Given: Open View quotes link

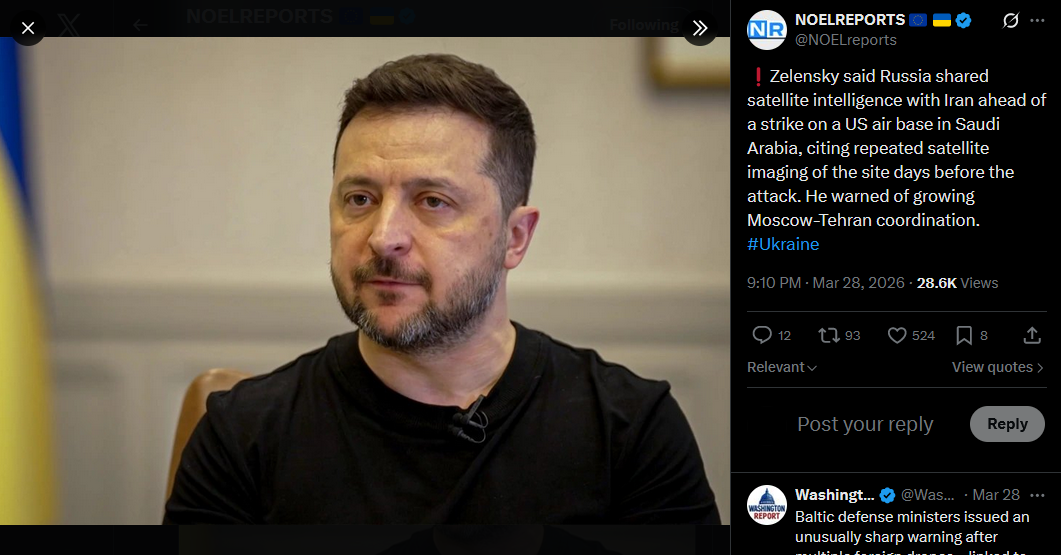Looking at the screenshot, I should tap(997, 367).
